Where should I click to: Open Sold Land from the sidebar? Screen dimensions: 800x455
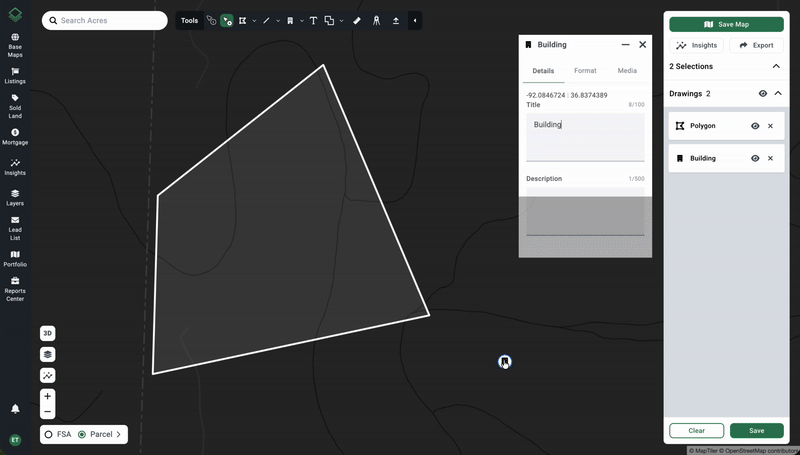pyautogui.click(x=15, y=105)
